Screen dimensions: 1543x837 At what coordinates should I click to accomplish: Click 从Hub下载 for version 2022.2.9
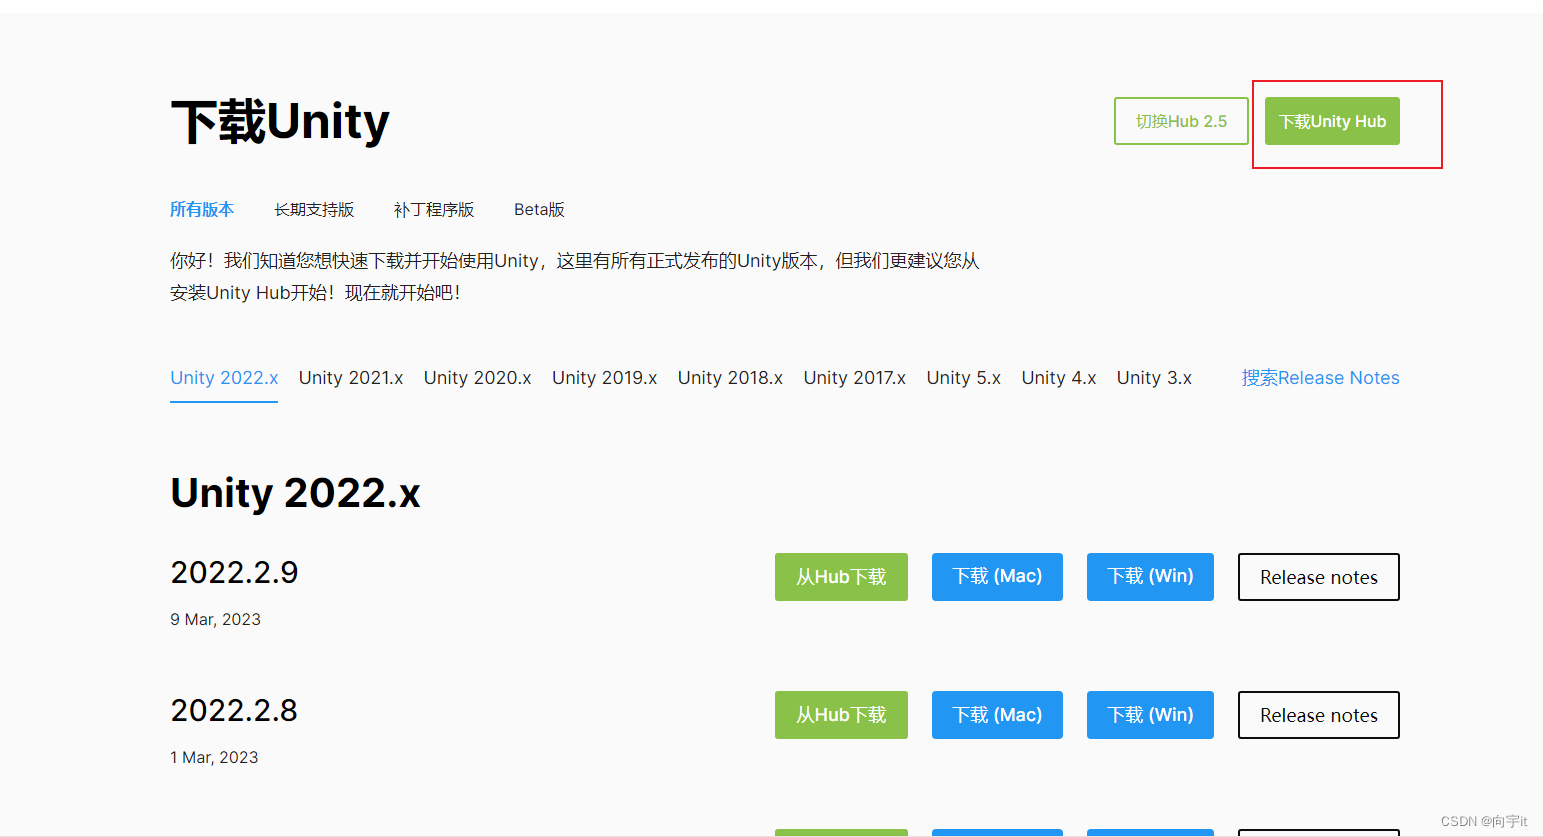pos(841,577)
